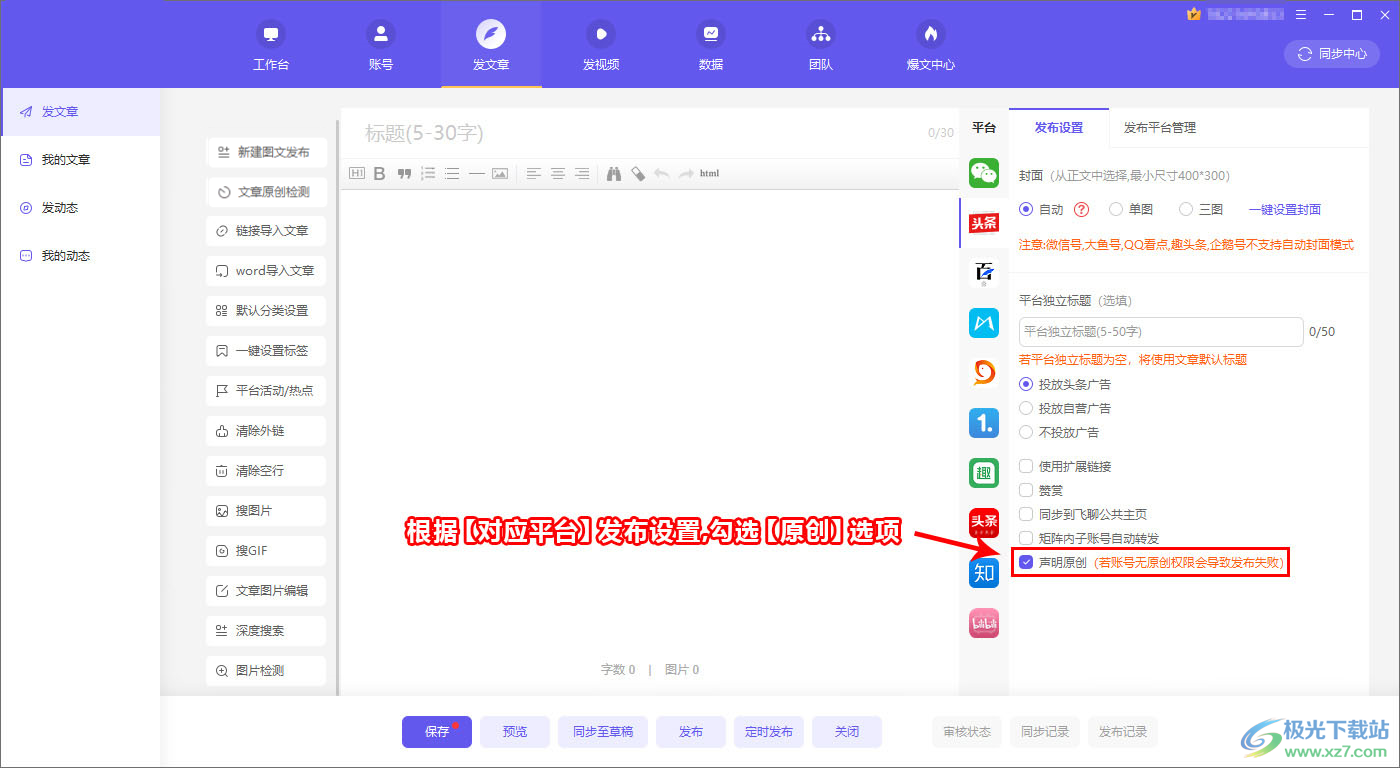
Task: Choose 不投放广告 option
Action: coord(1025,432)
